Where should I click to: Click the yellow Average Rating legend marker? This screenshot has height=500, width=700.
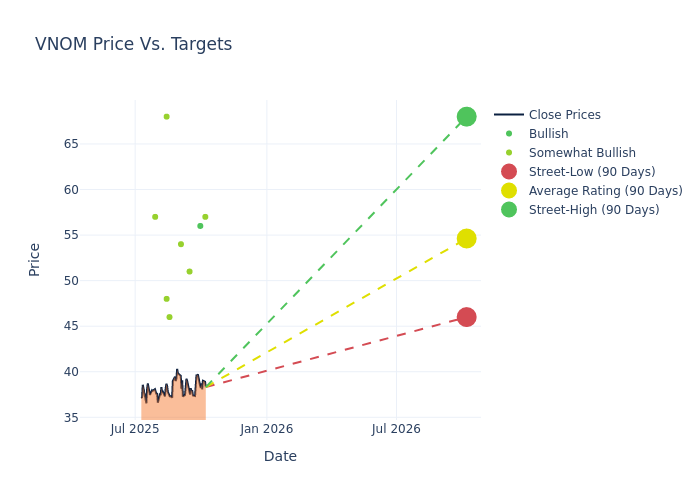[509, 191]
